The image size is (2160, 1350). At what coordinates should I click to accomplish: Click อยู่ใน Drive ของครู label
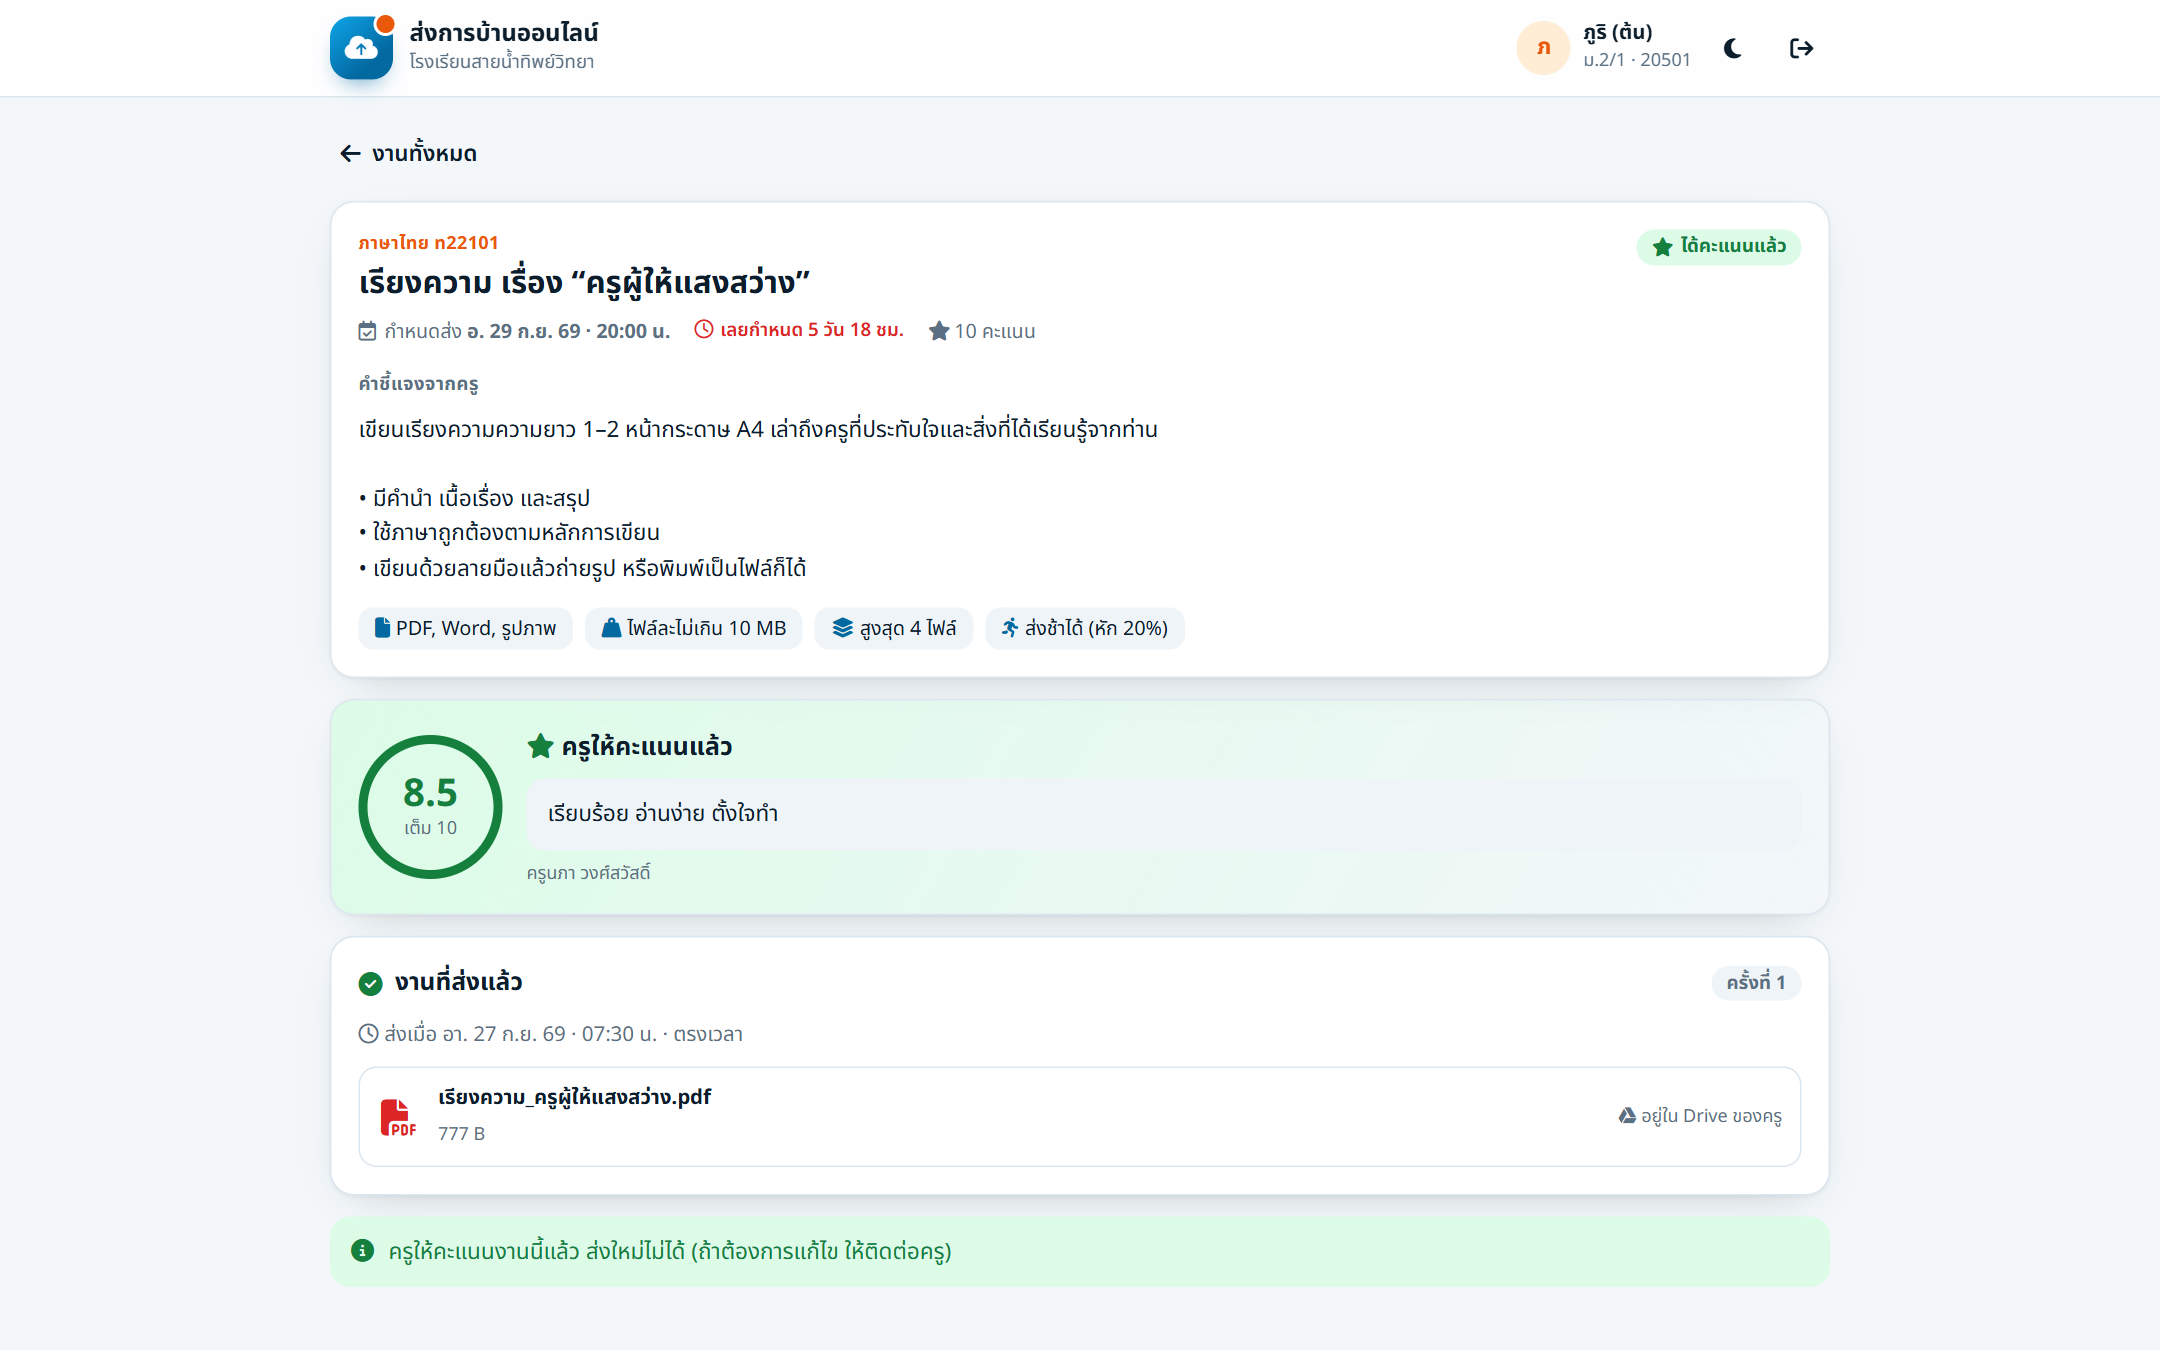[x=1711, y=1116]
